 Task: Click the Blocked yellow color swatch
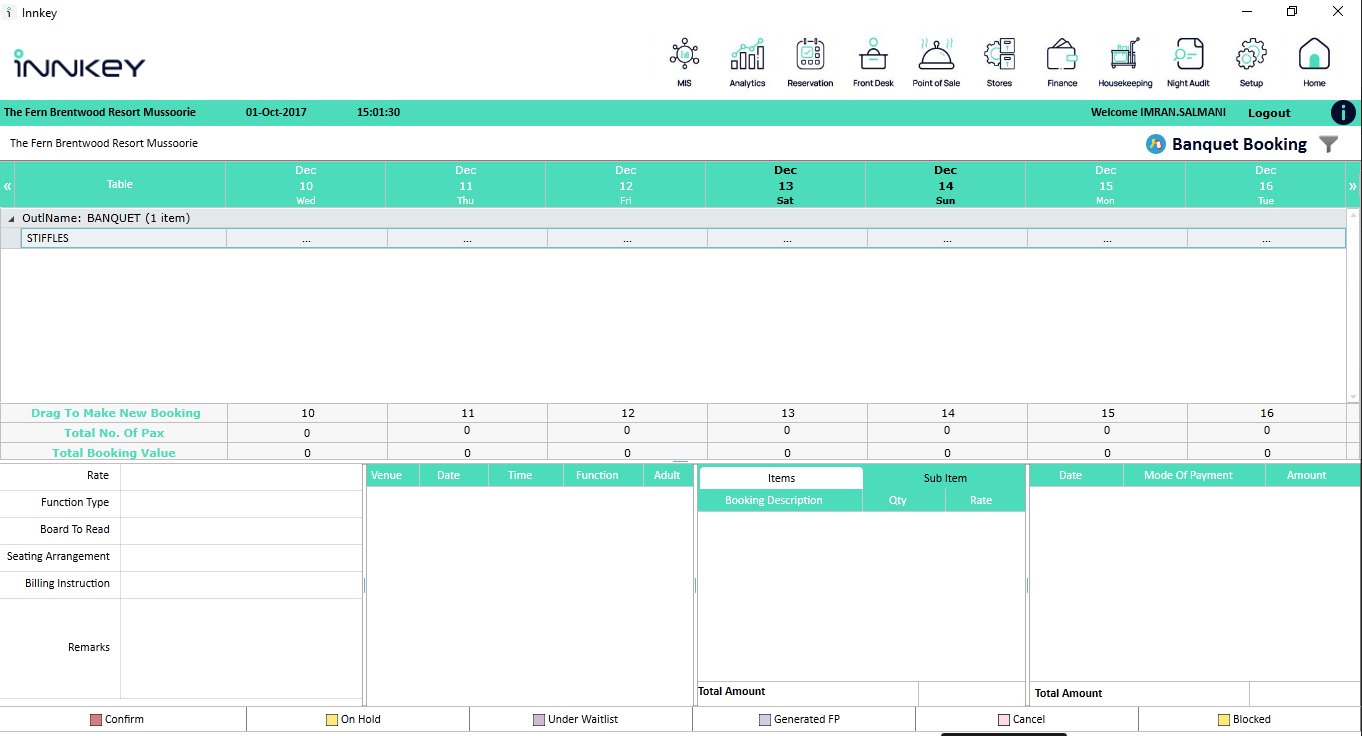(1223, 720)
